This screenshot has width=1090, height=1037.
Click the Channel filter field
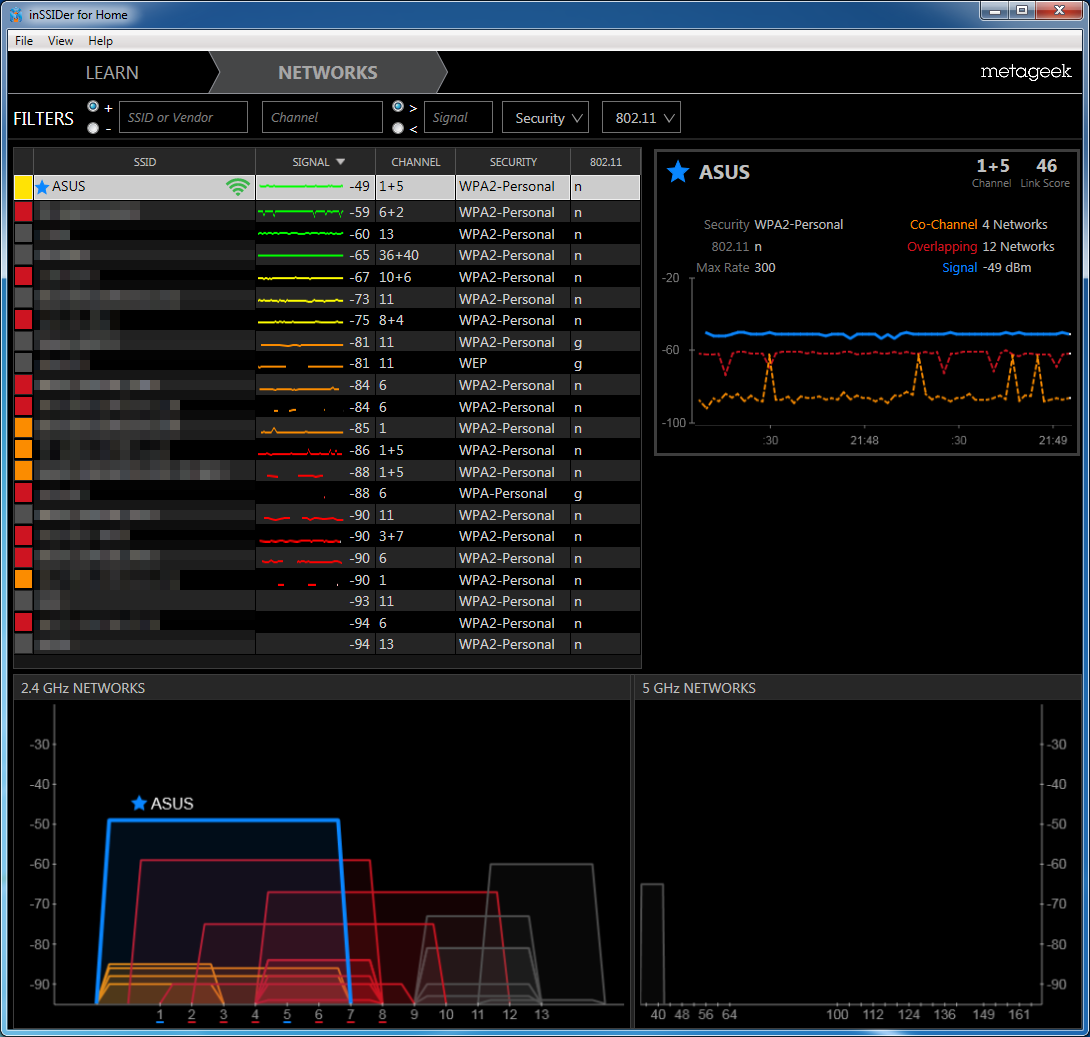click(322, 117)
